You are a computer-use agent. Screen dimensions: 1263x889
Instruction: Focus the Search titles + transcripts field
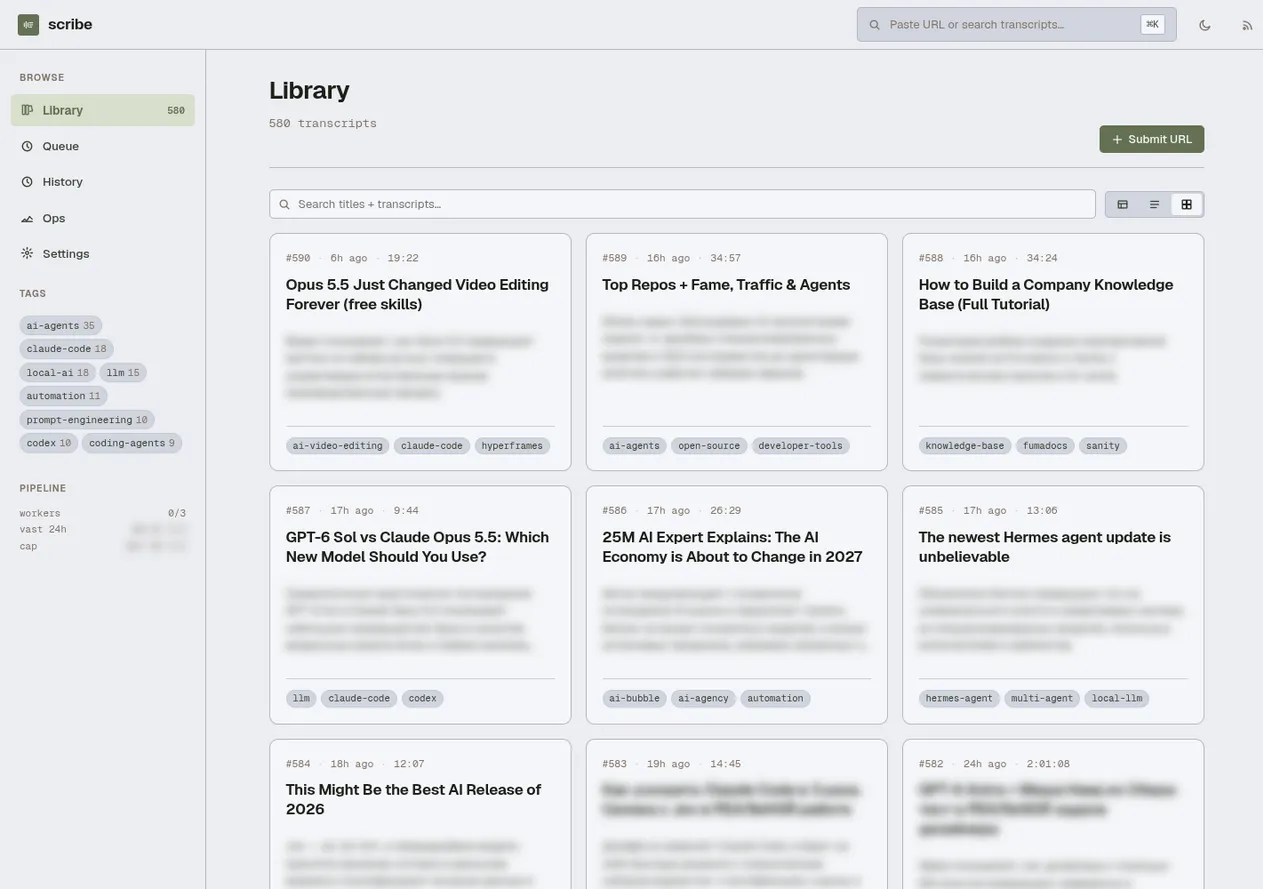pyautogui.click(x=682, y=204)
